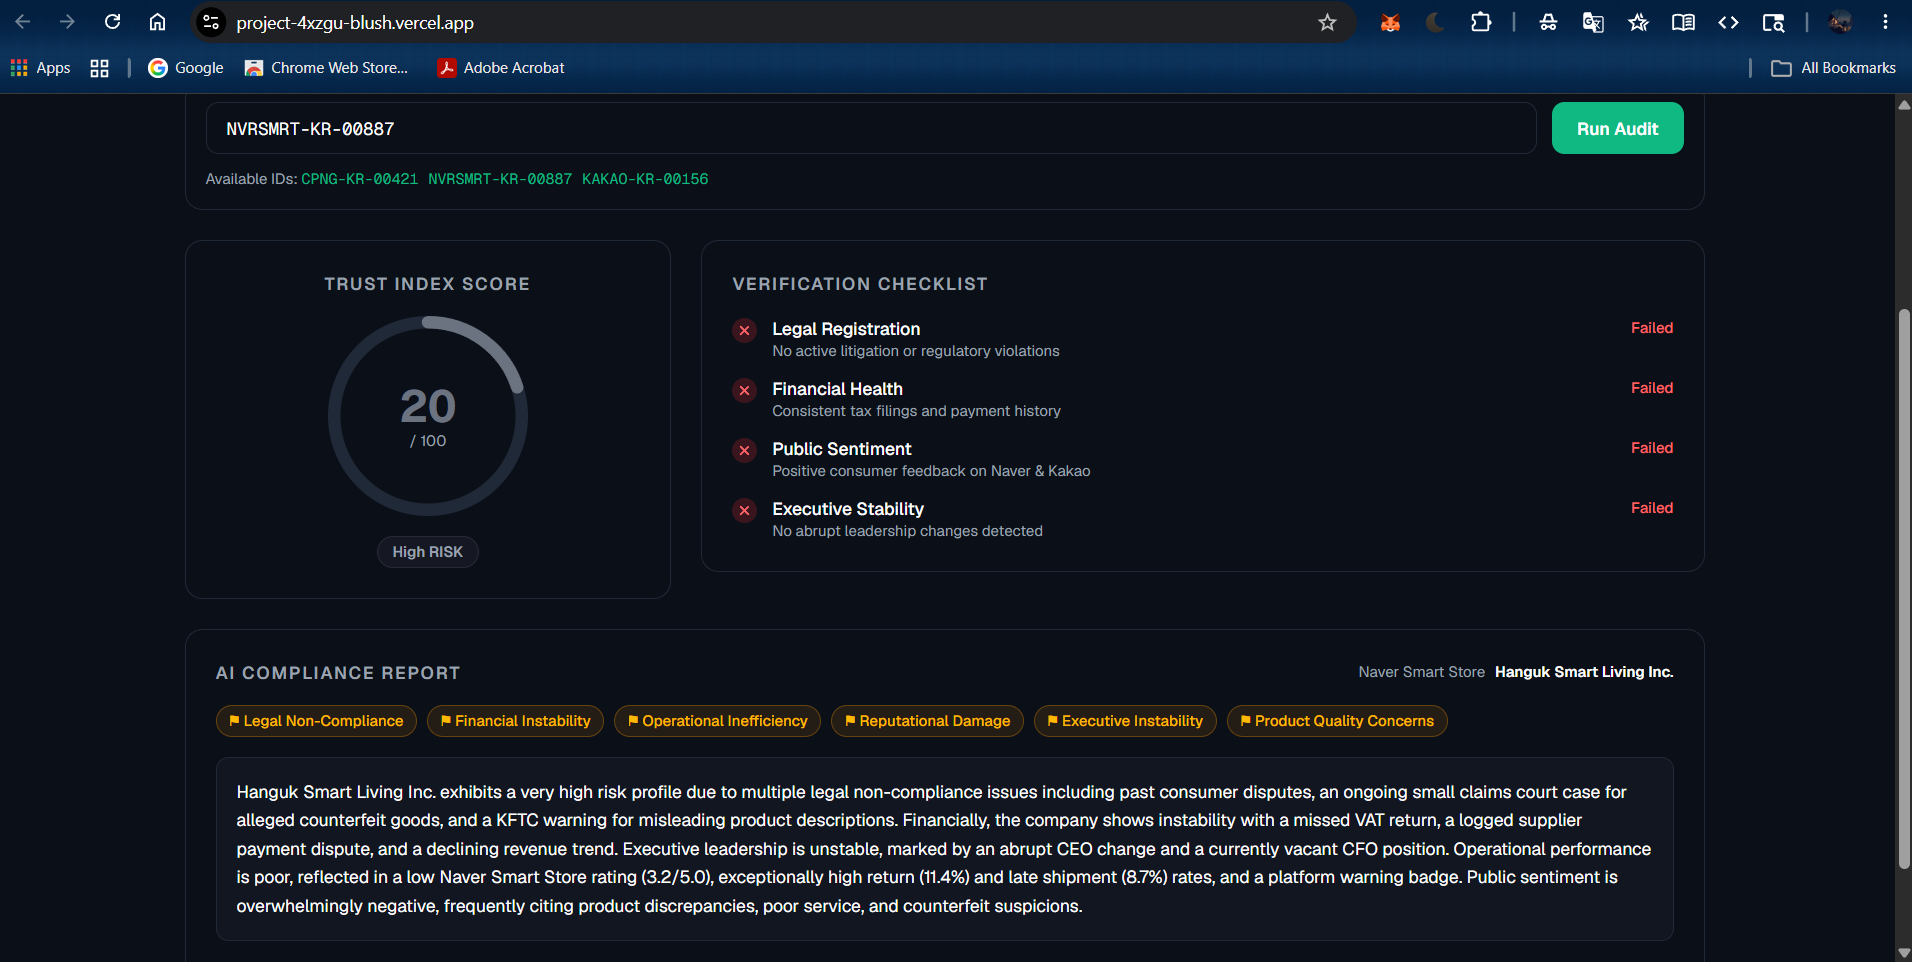The width and height of the screenshot is (1912, 962).
Task: Click the scrollbar down arrow
Action: coord(1904,953)
